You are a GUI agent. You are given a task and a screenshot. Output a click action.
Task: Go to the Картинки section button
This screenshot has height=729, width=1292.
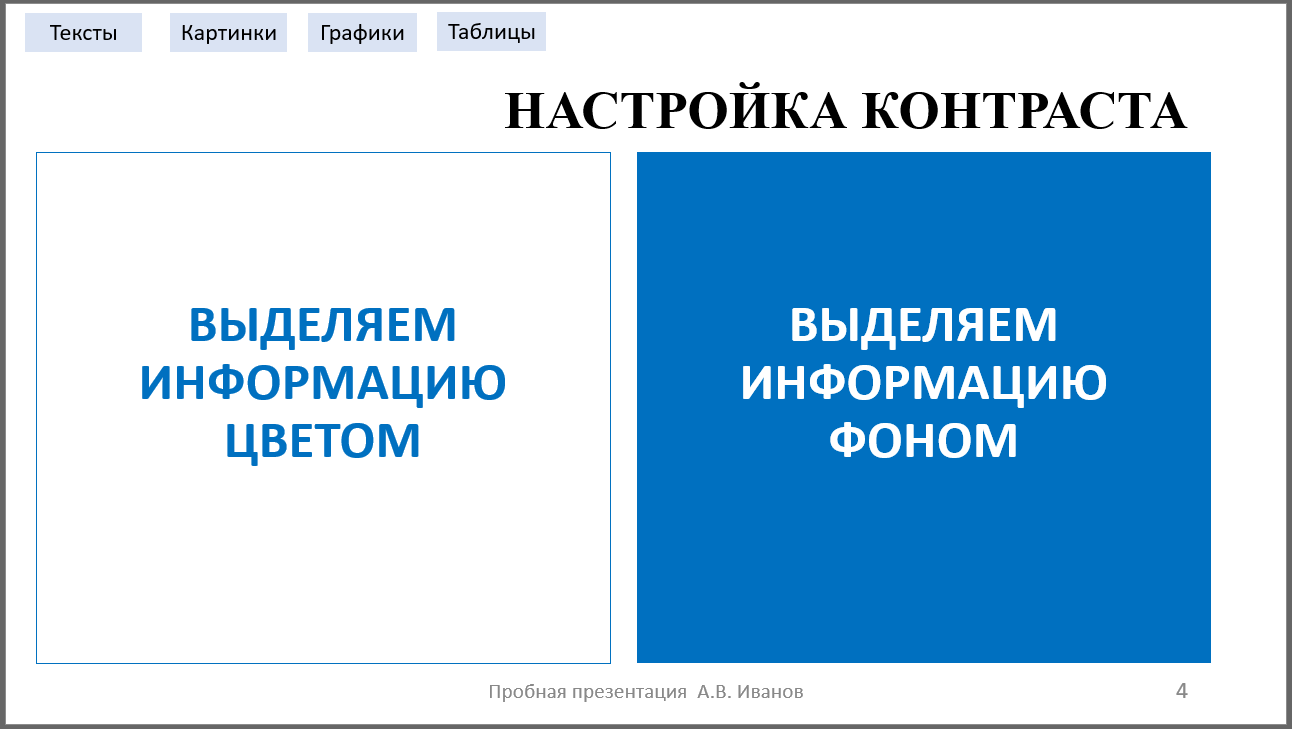228,33
